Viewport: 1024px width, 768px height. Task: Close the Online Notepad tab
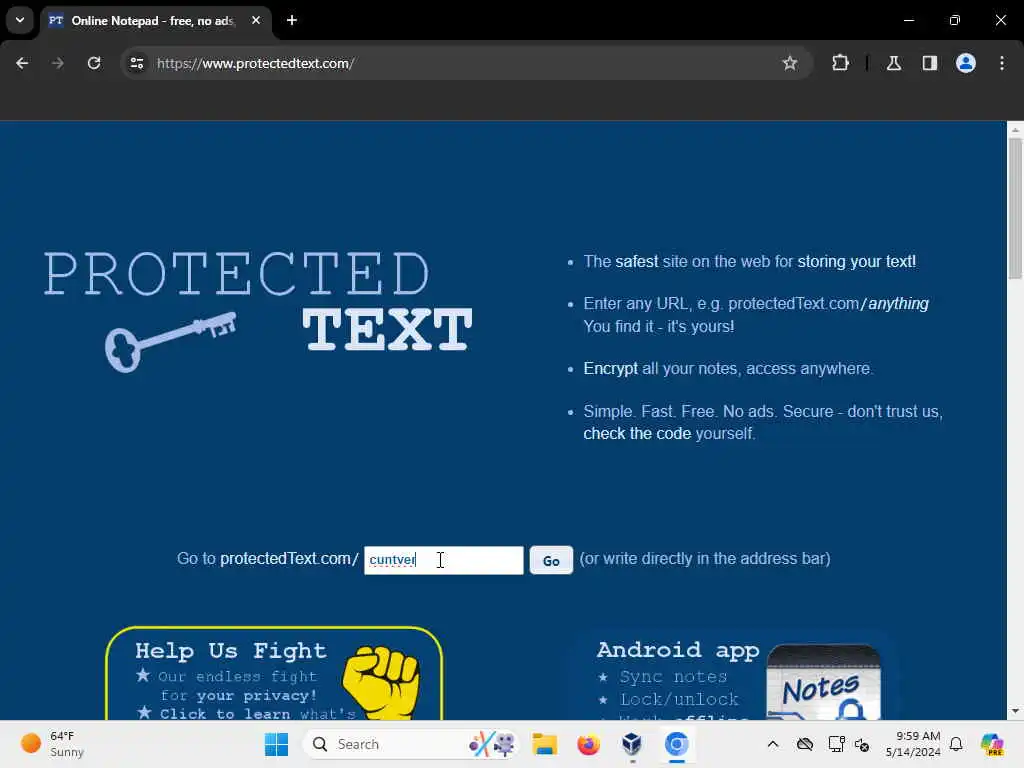[256, 20]
